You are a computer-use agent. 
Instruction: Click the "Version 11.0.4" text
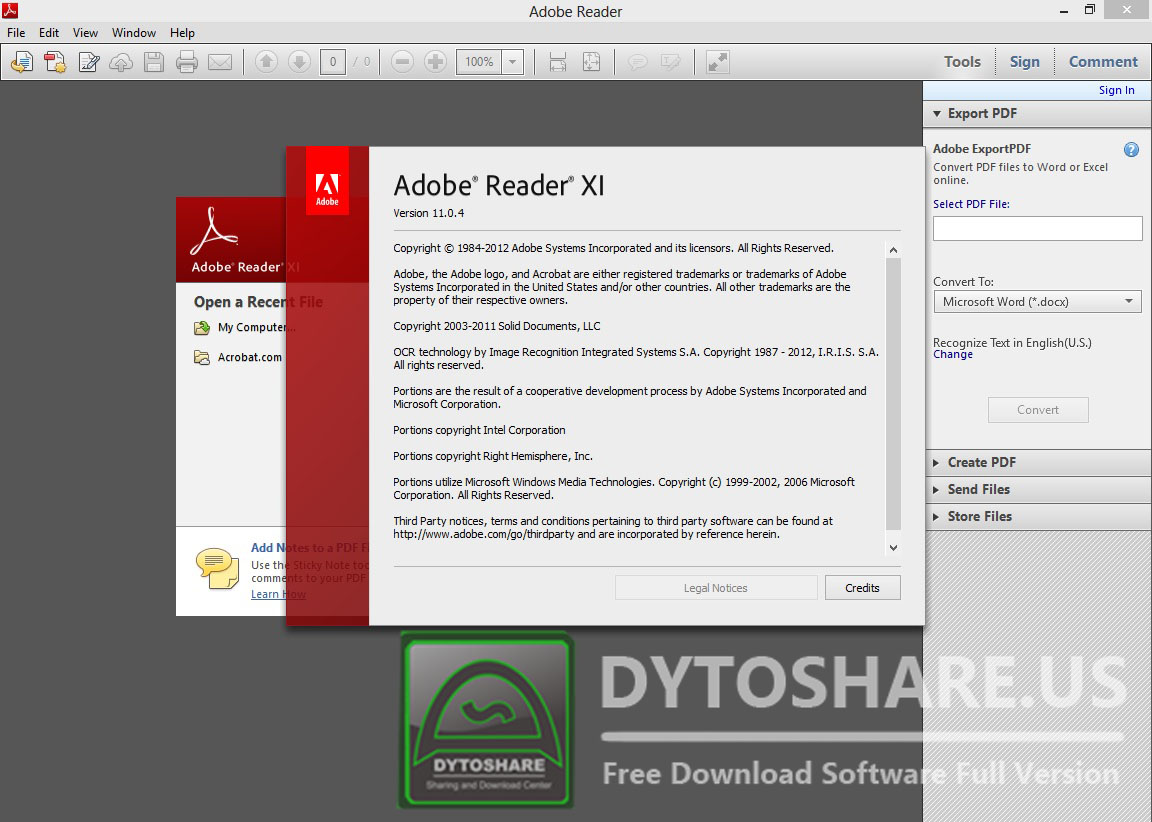click(x=428, y=213)
